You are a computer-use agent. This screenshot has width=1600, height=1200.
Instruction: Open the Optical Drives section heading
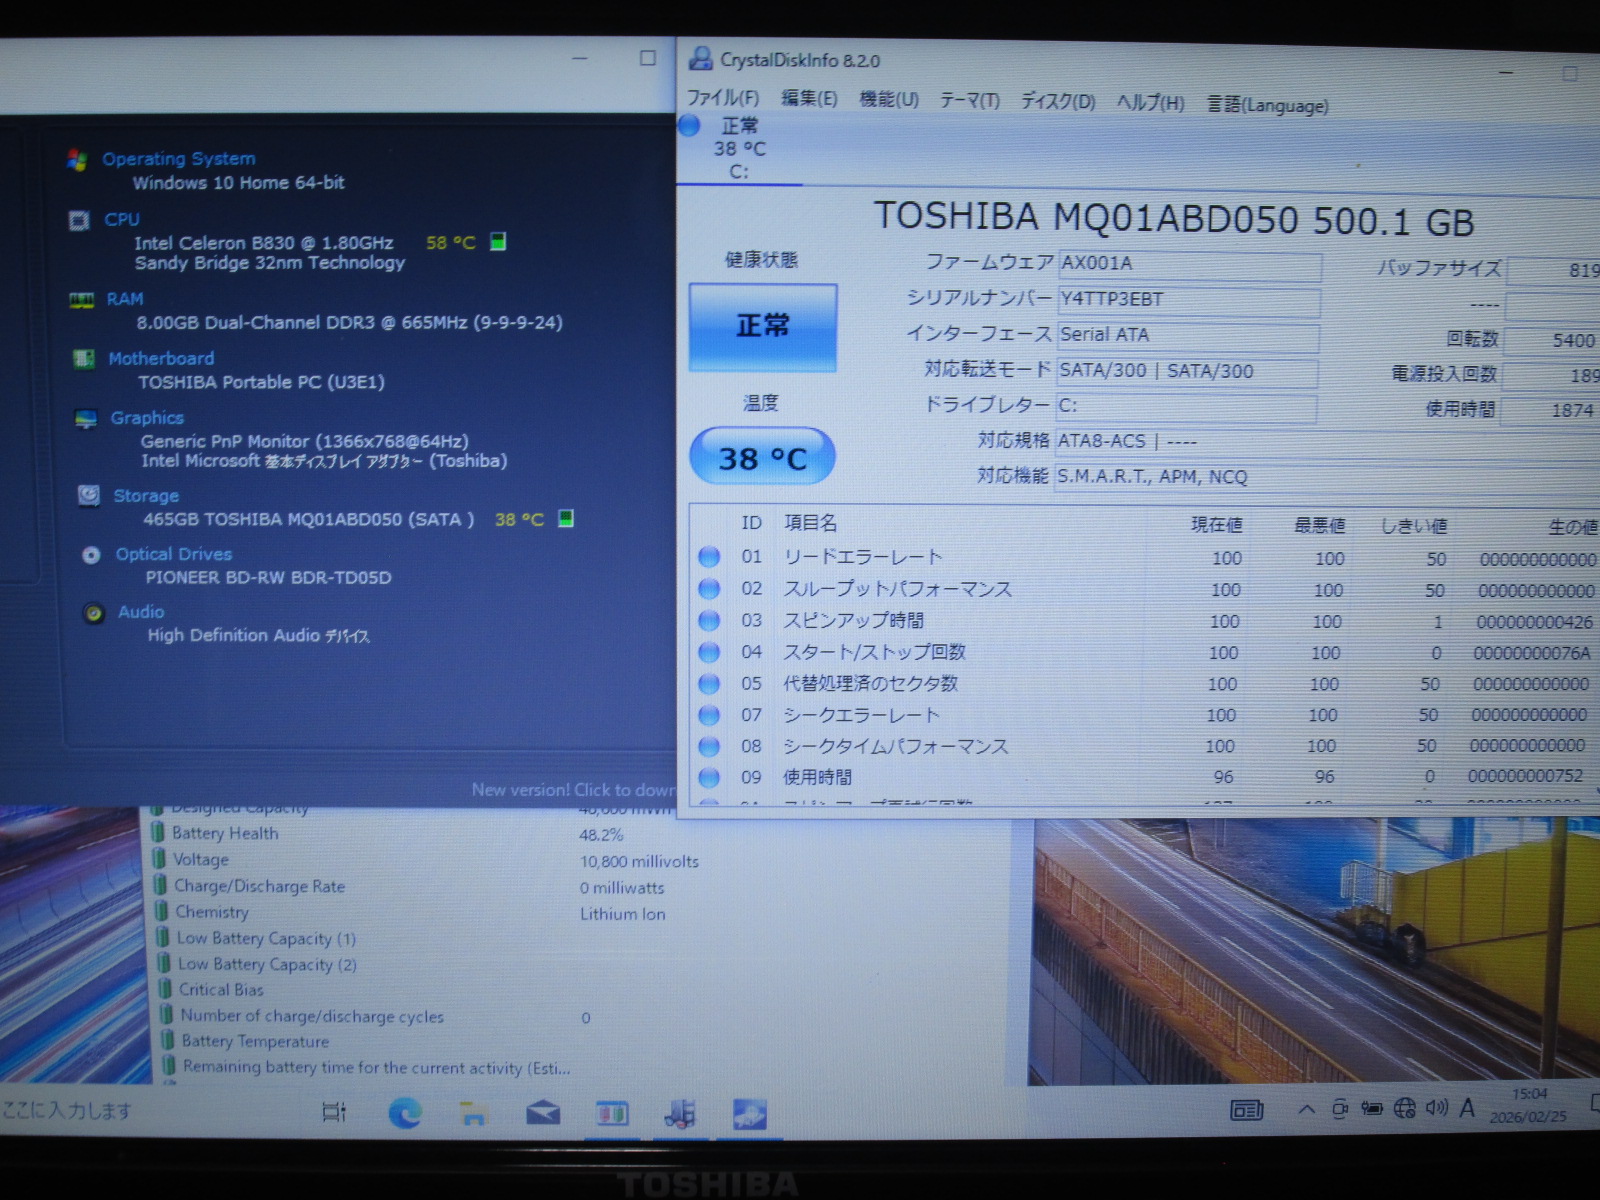[173, 554]
